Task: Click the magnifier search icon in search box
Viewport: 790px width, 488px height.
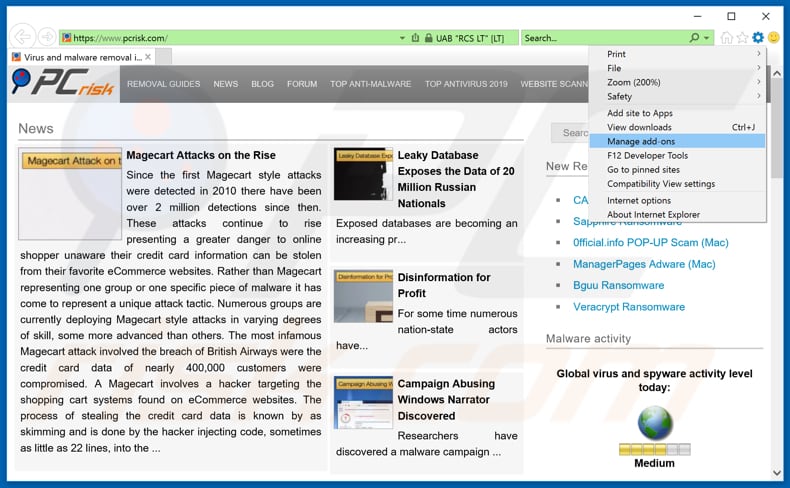Action: 694,37
